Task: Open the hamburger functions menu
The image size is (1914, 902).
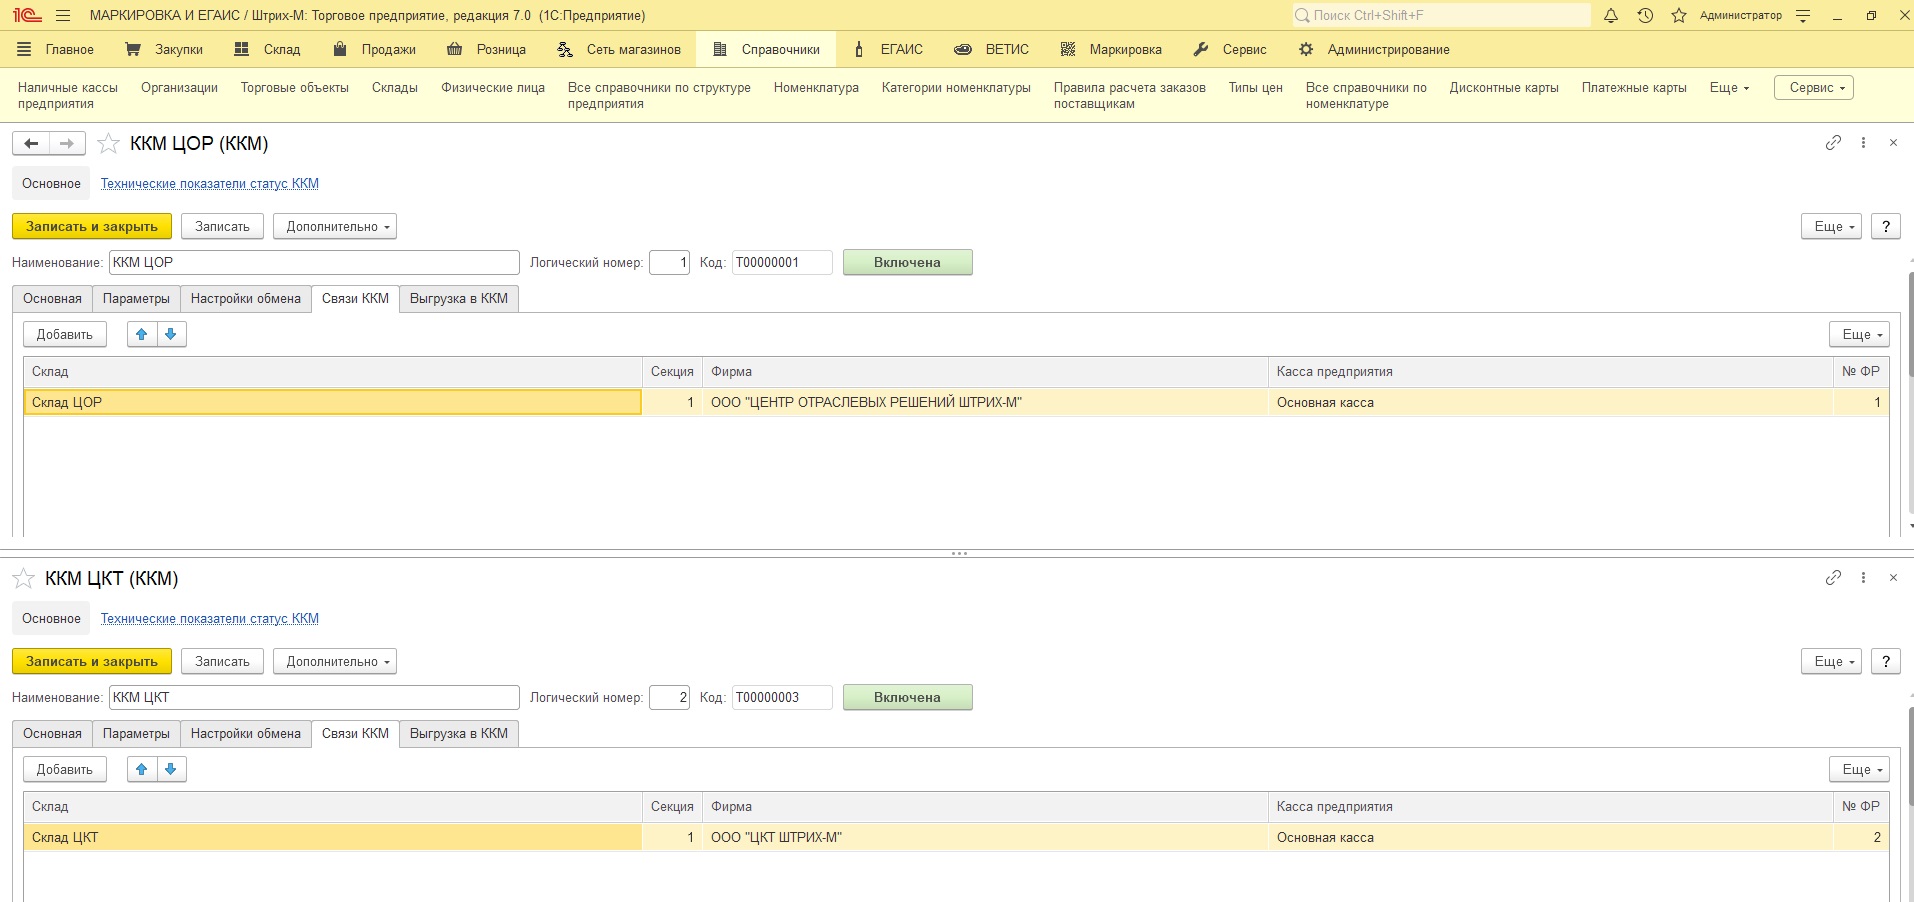Action: pos(63,16)
